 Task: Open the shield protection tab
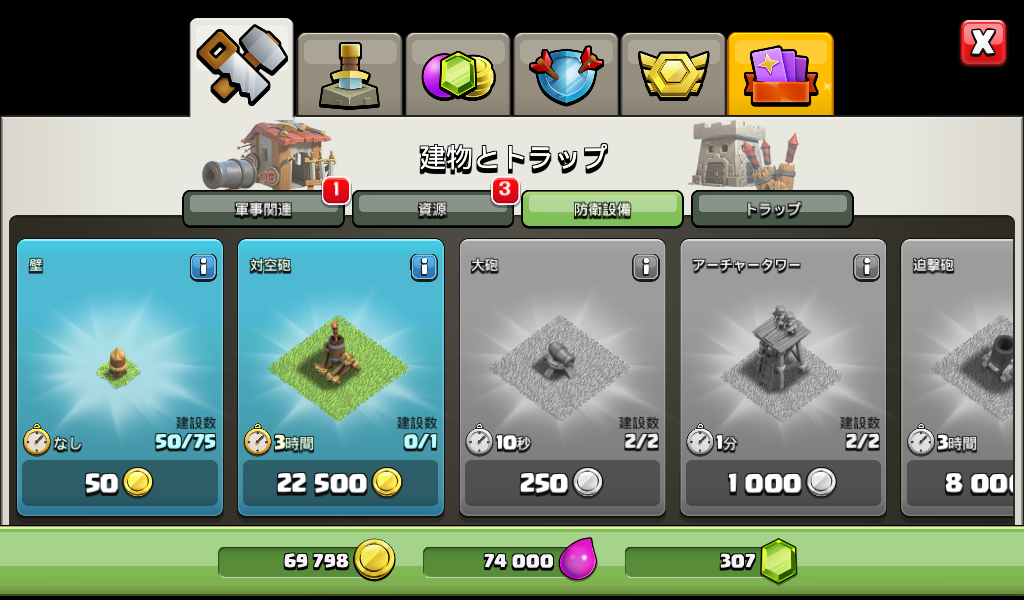(x=566, y=74)
